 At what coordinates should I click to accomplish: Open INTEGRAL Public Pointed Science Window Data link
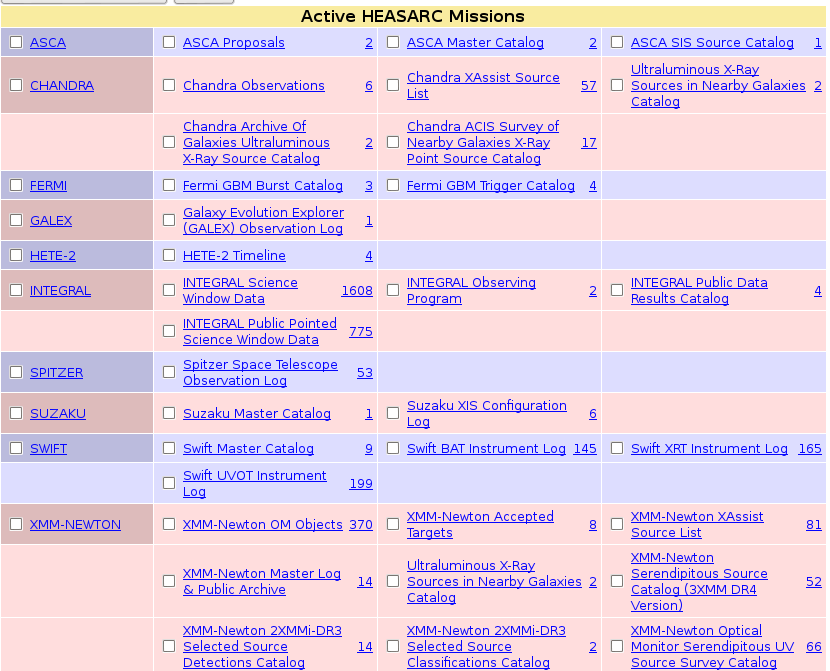pyautogui.click(x=259, y=331)
